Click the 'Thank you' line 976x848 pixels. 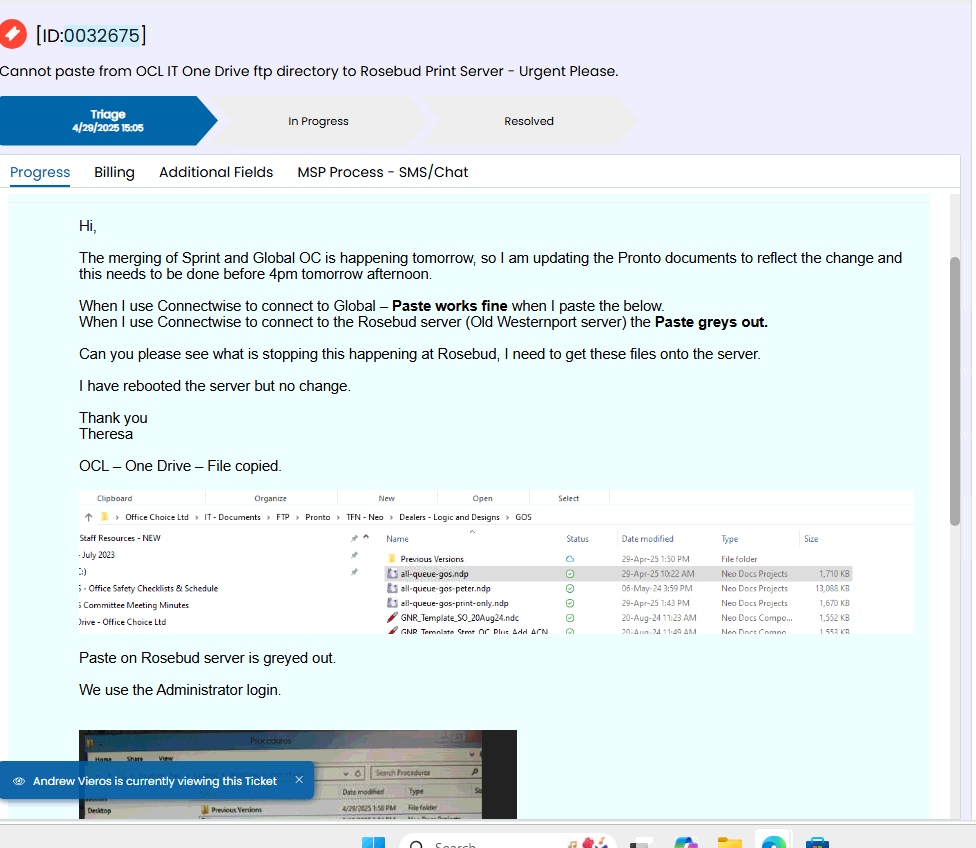[x=113, y=418]
